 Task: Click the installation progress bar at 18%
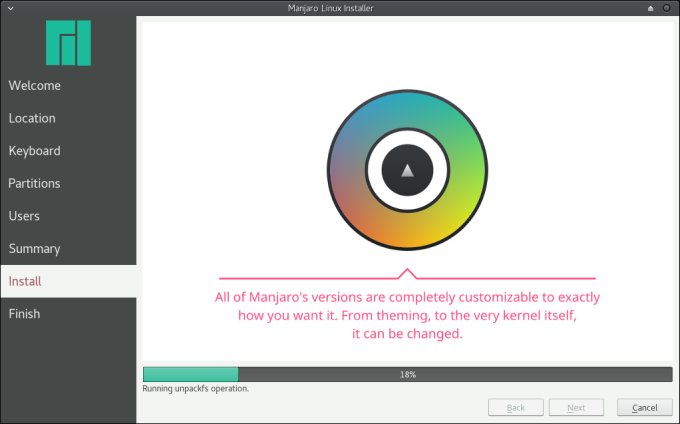[x=408, y=374]
